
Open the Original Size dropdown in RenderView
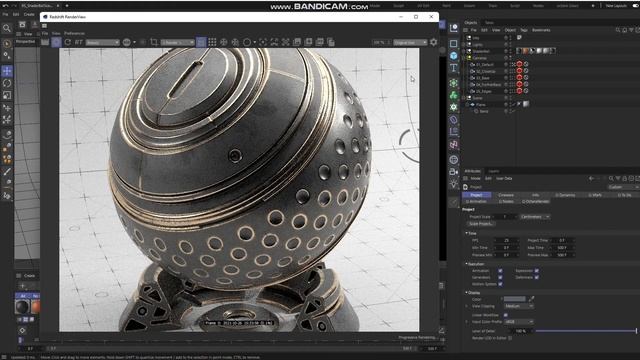[x=410, y=42]
